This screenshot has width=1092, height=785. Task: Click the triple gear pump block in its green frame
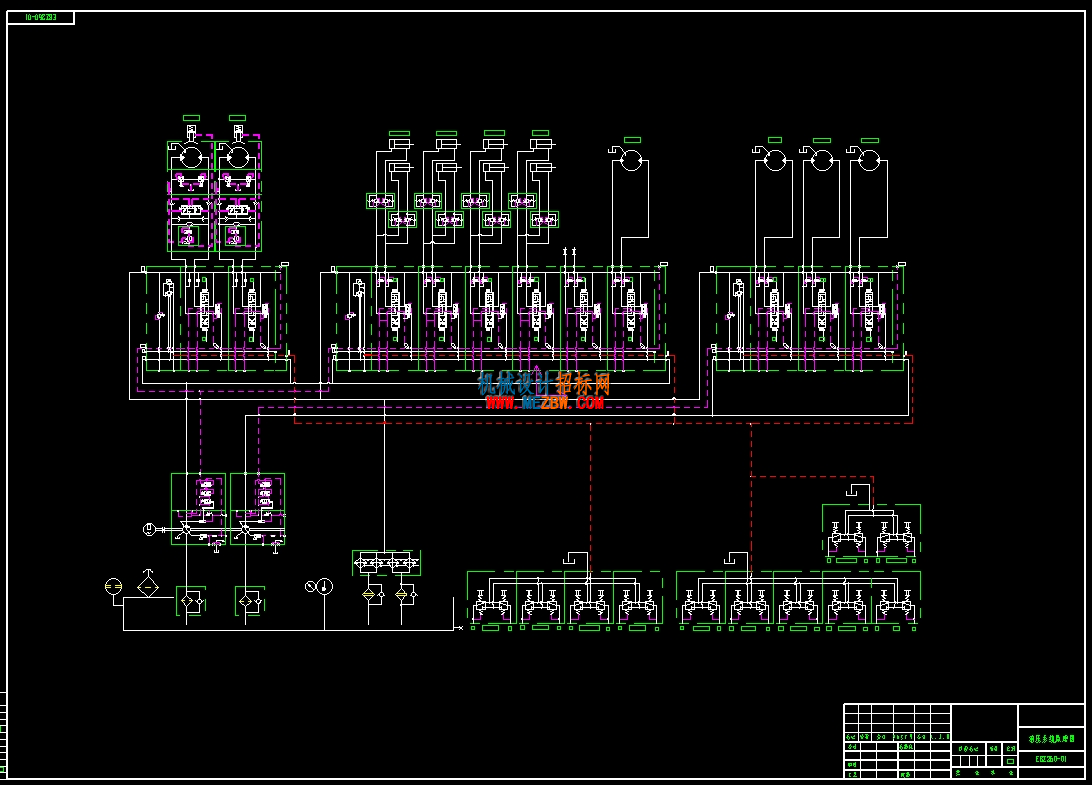(x=387, y=563)
